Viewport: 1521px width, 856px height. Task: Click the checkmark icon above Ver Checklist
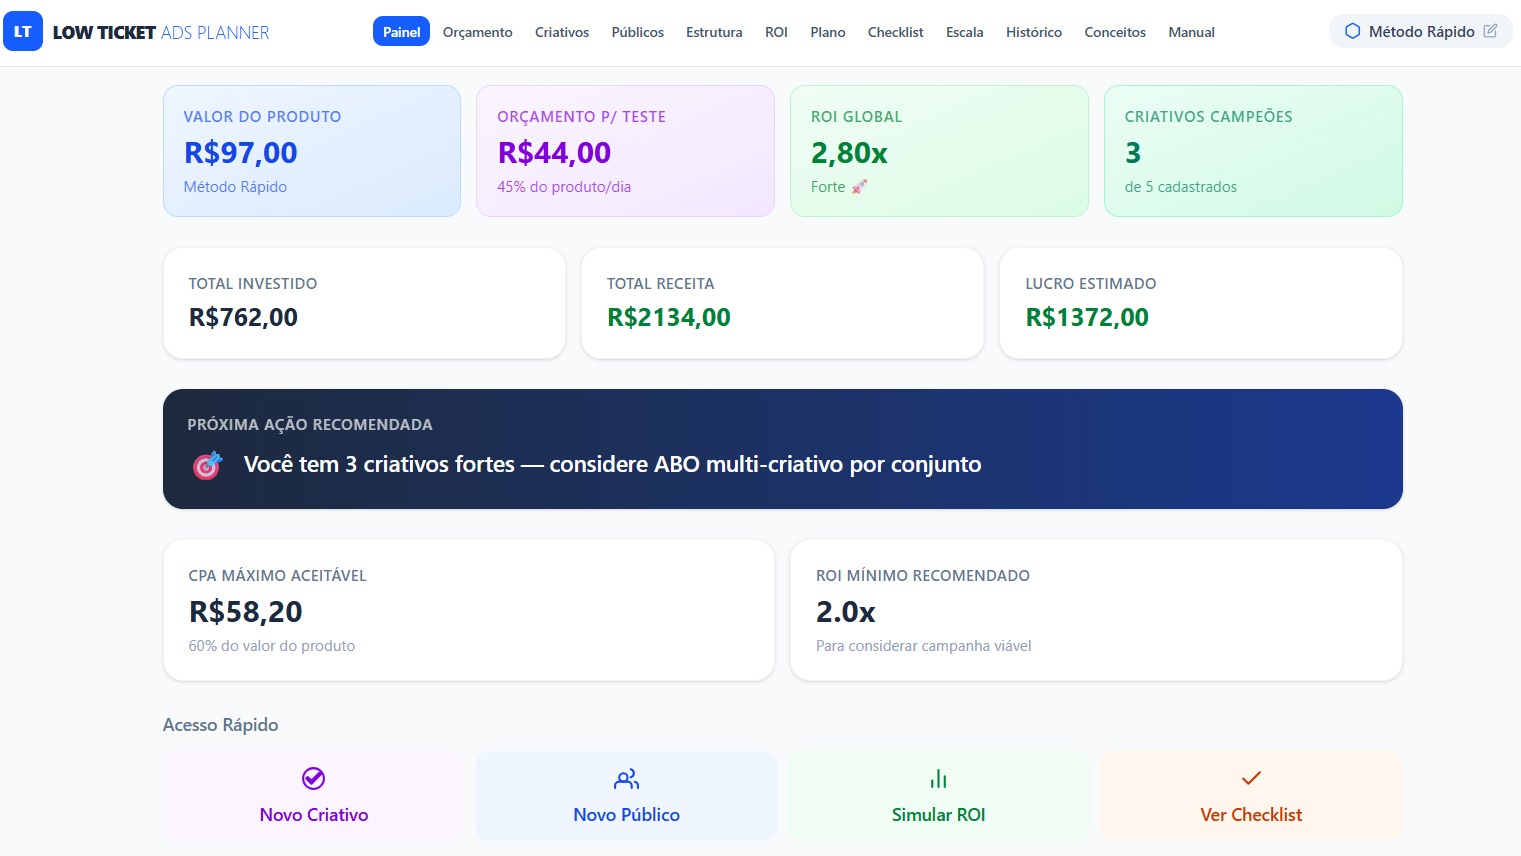(x=1251, y=778)
